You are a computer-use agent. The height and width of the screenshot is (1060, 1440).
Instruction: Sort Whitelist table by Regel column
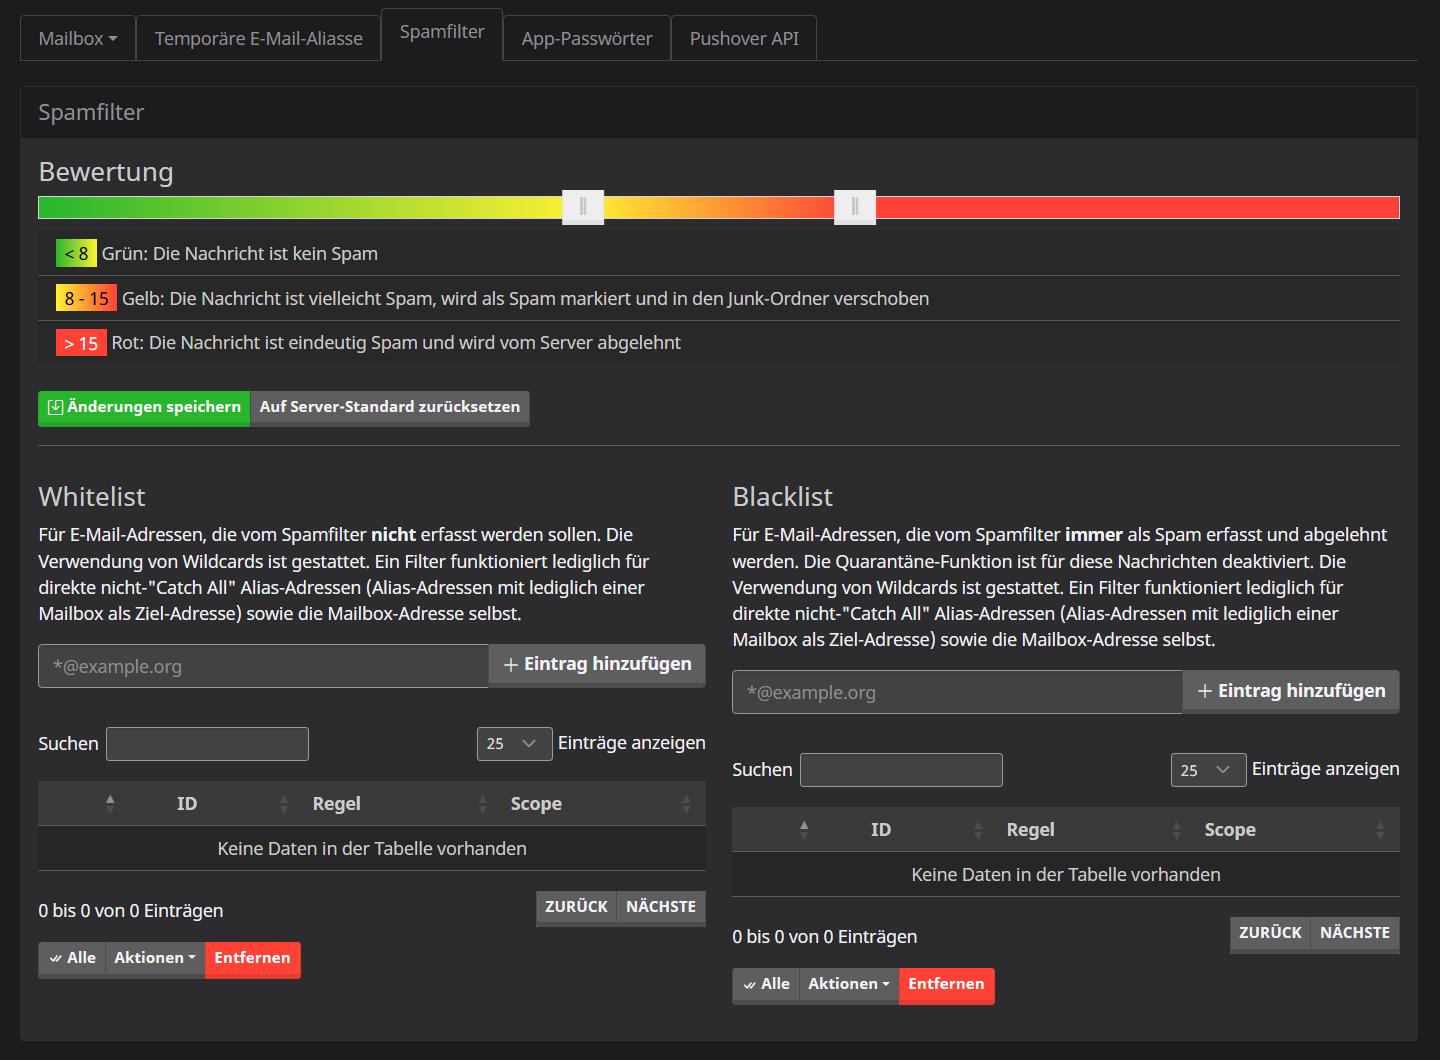[x=337, y=804]
